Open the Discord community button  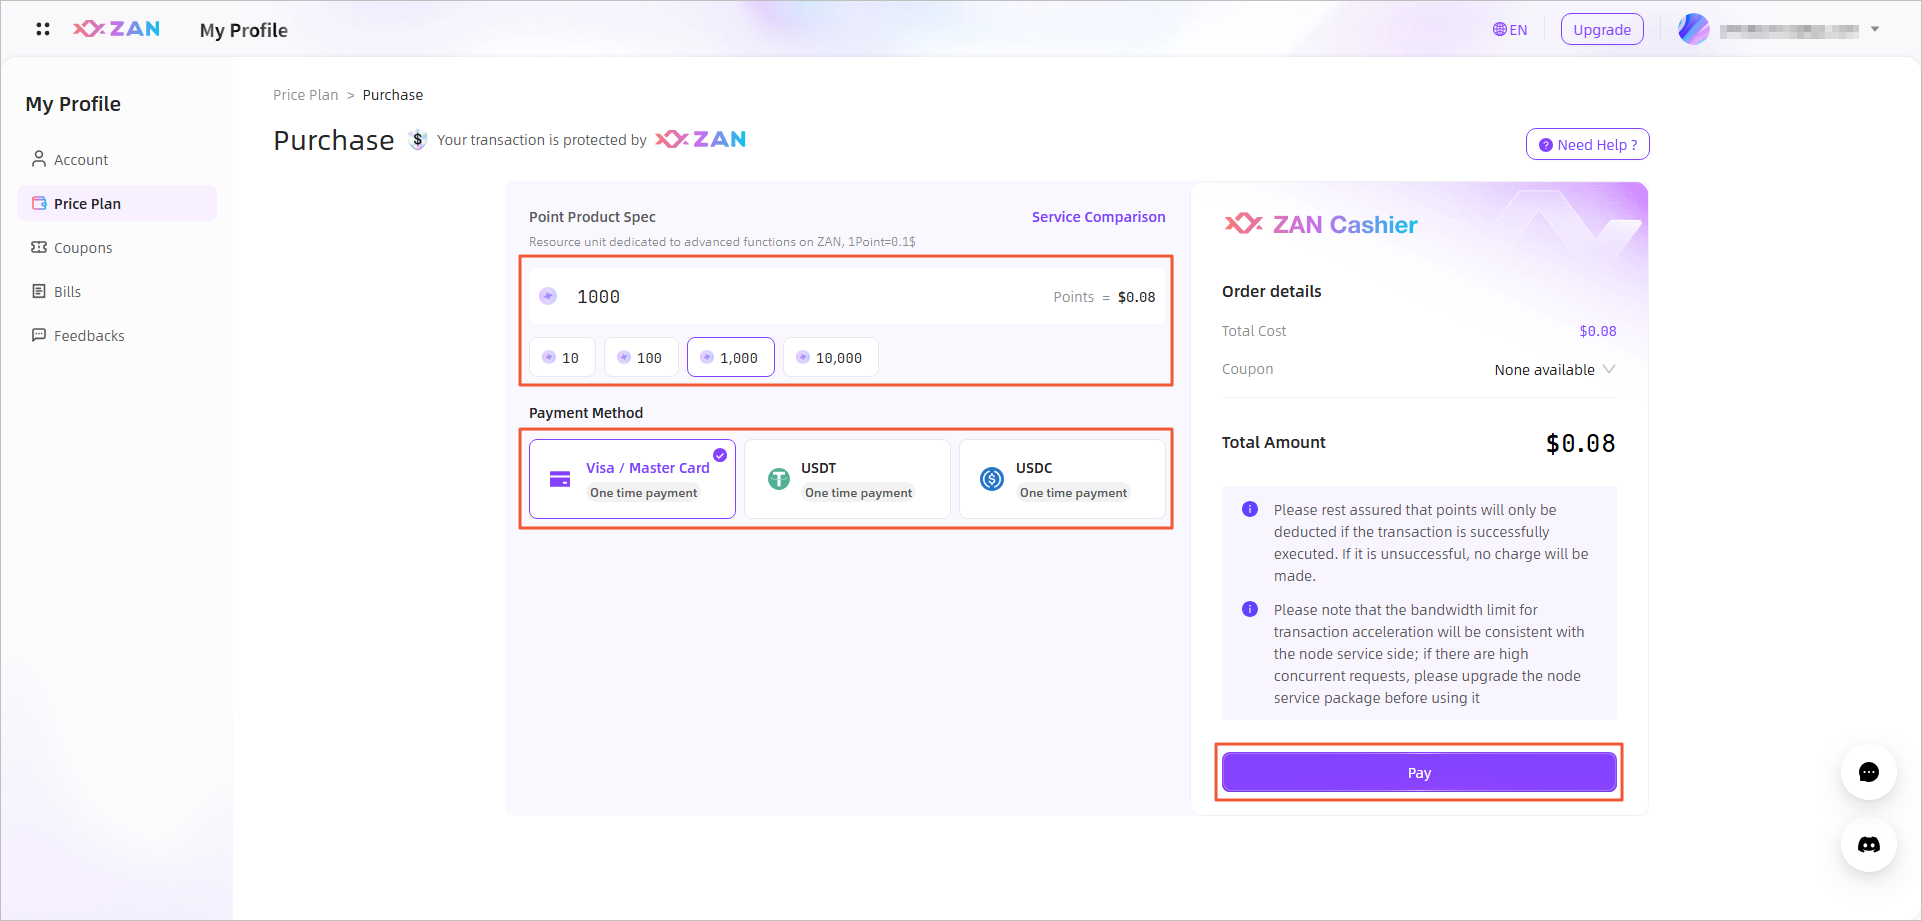pos(1869,845)
